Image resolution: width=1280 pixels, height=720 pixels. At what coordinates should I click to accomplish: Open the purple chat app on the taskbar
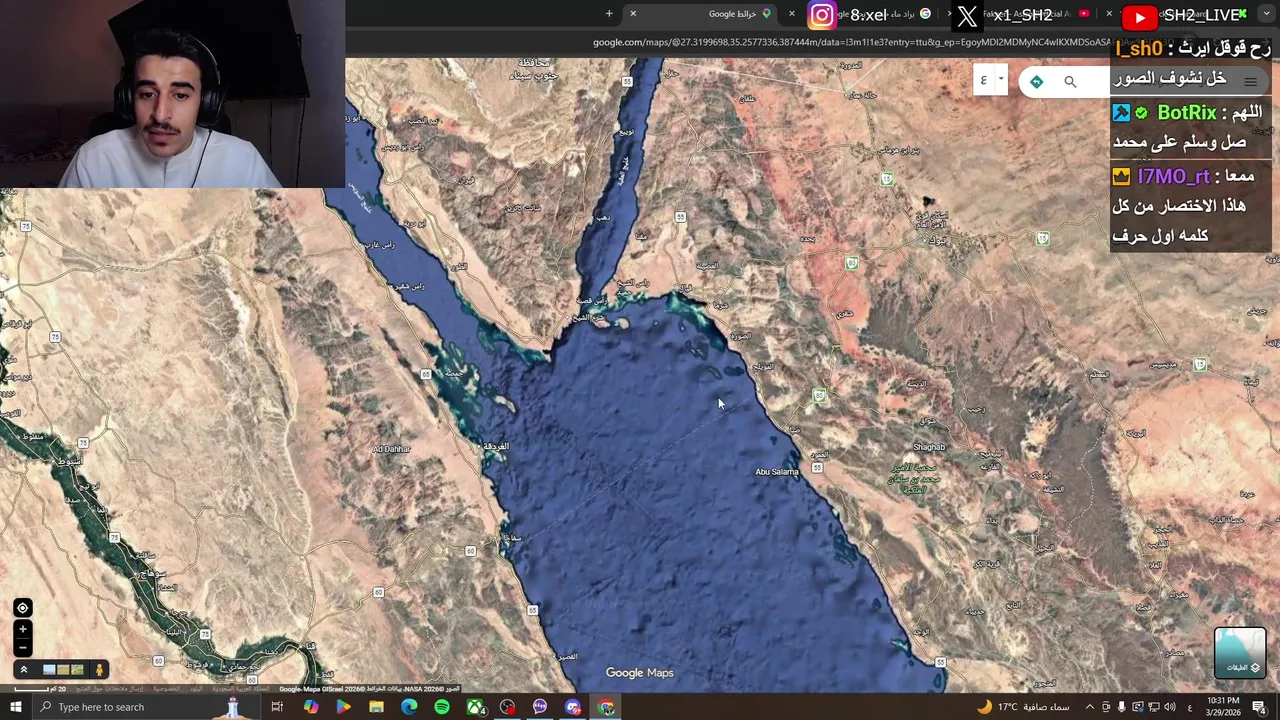pos(540,707)
